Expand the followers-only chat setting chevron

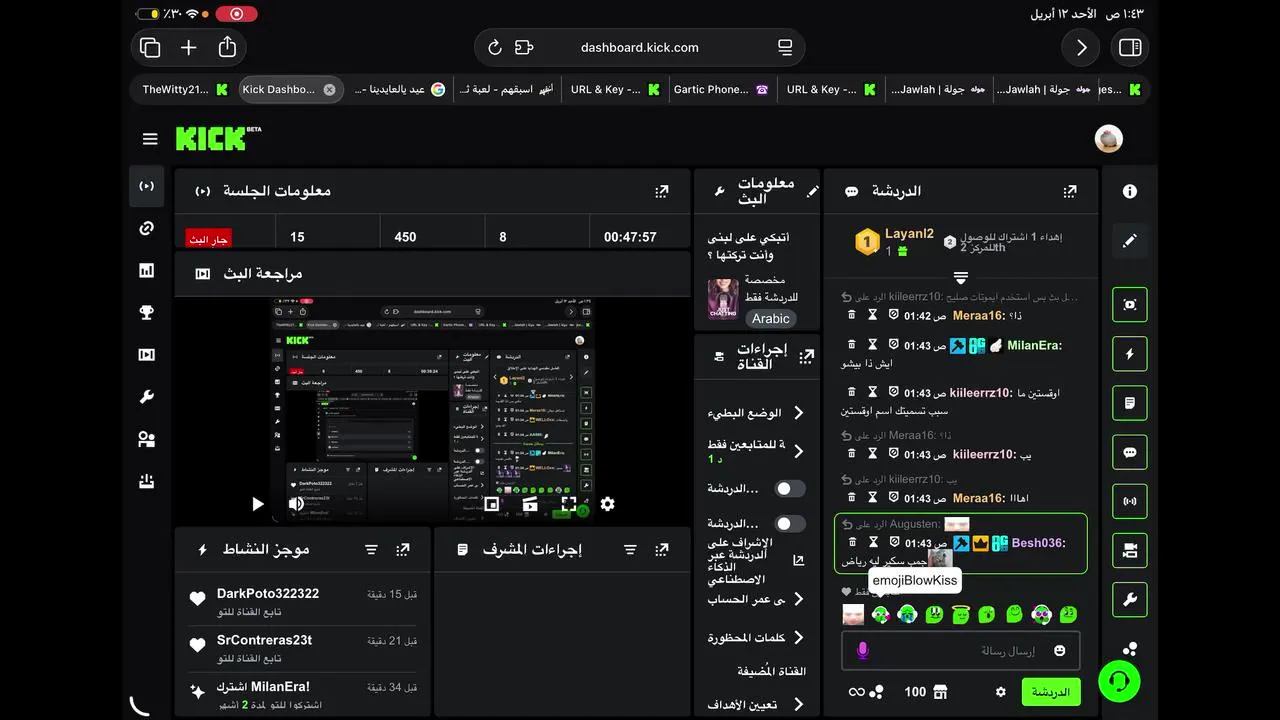(798, 451)
